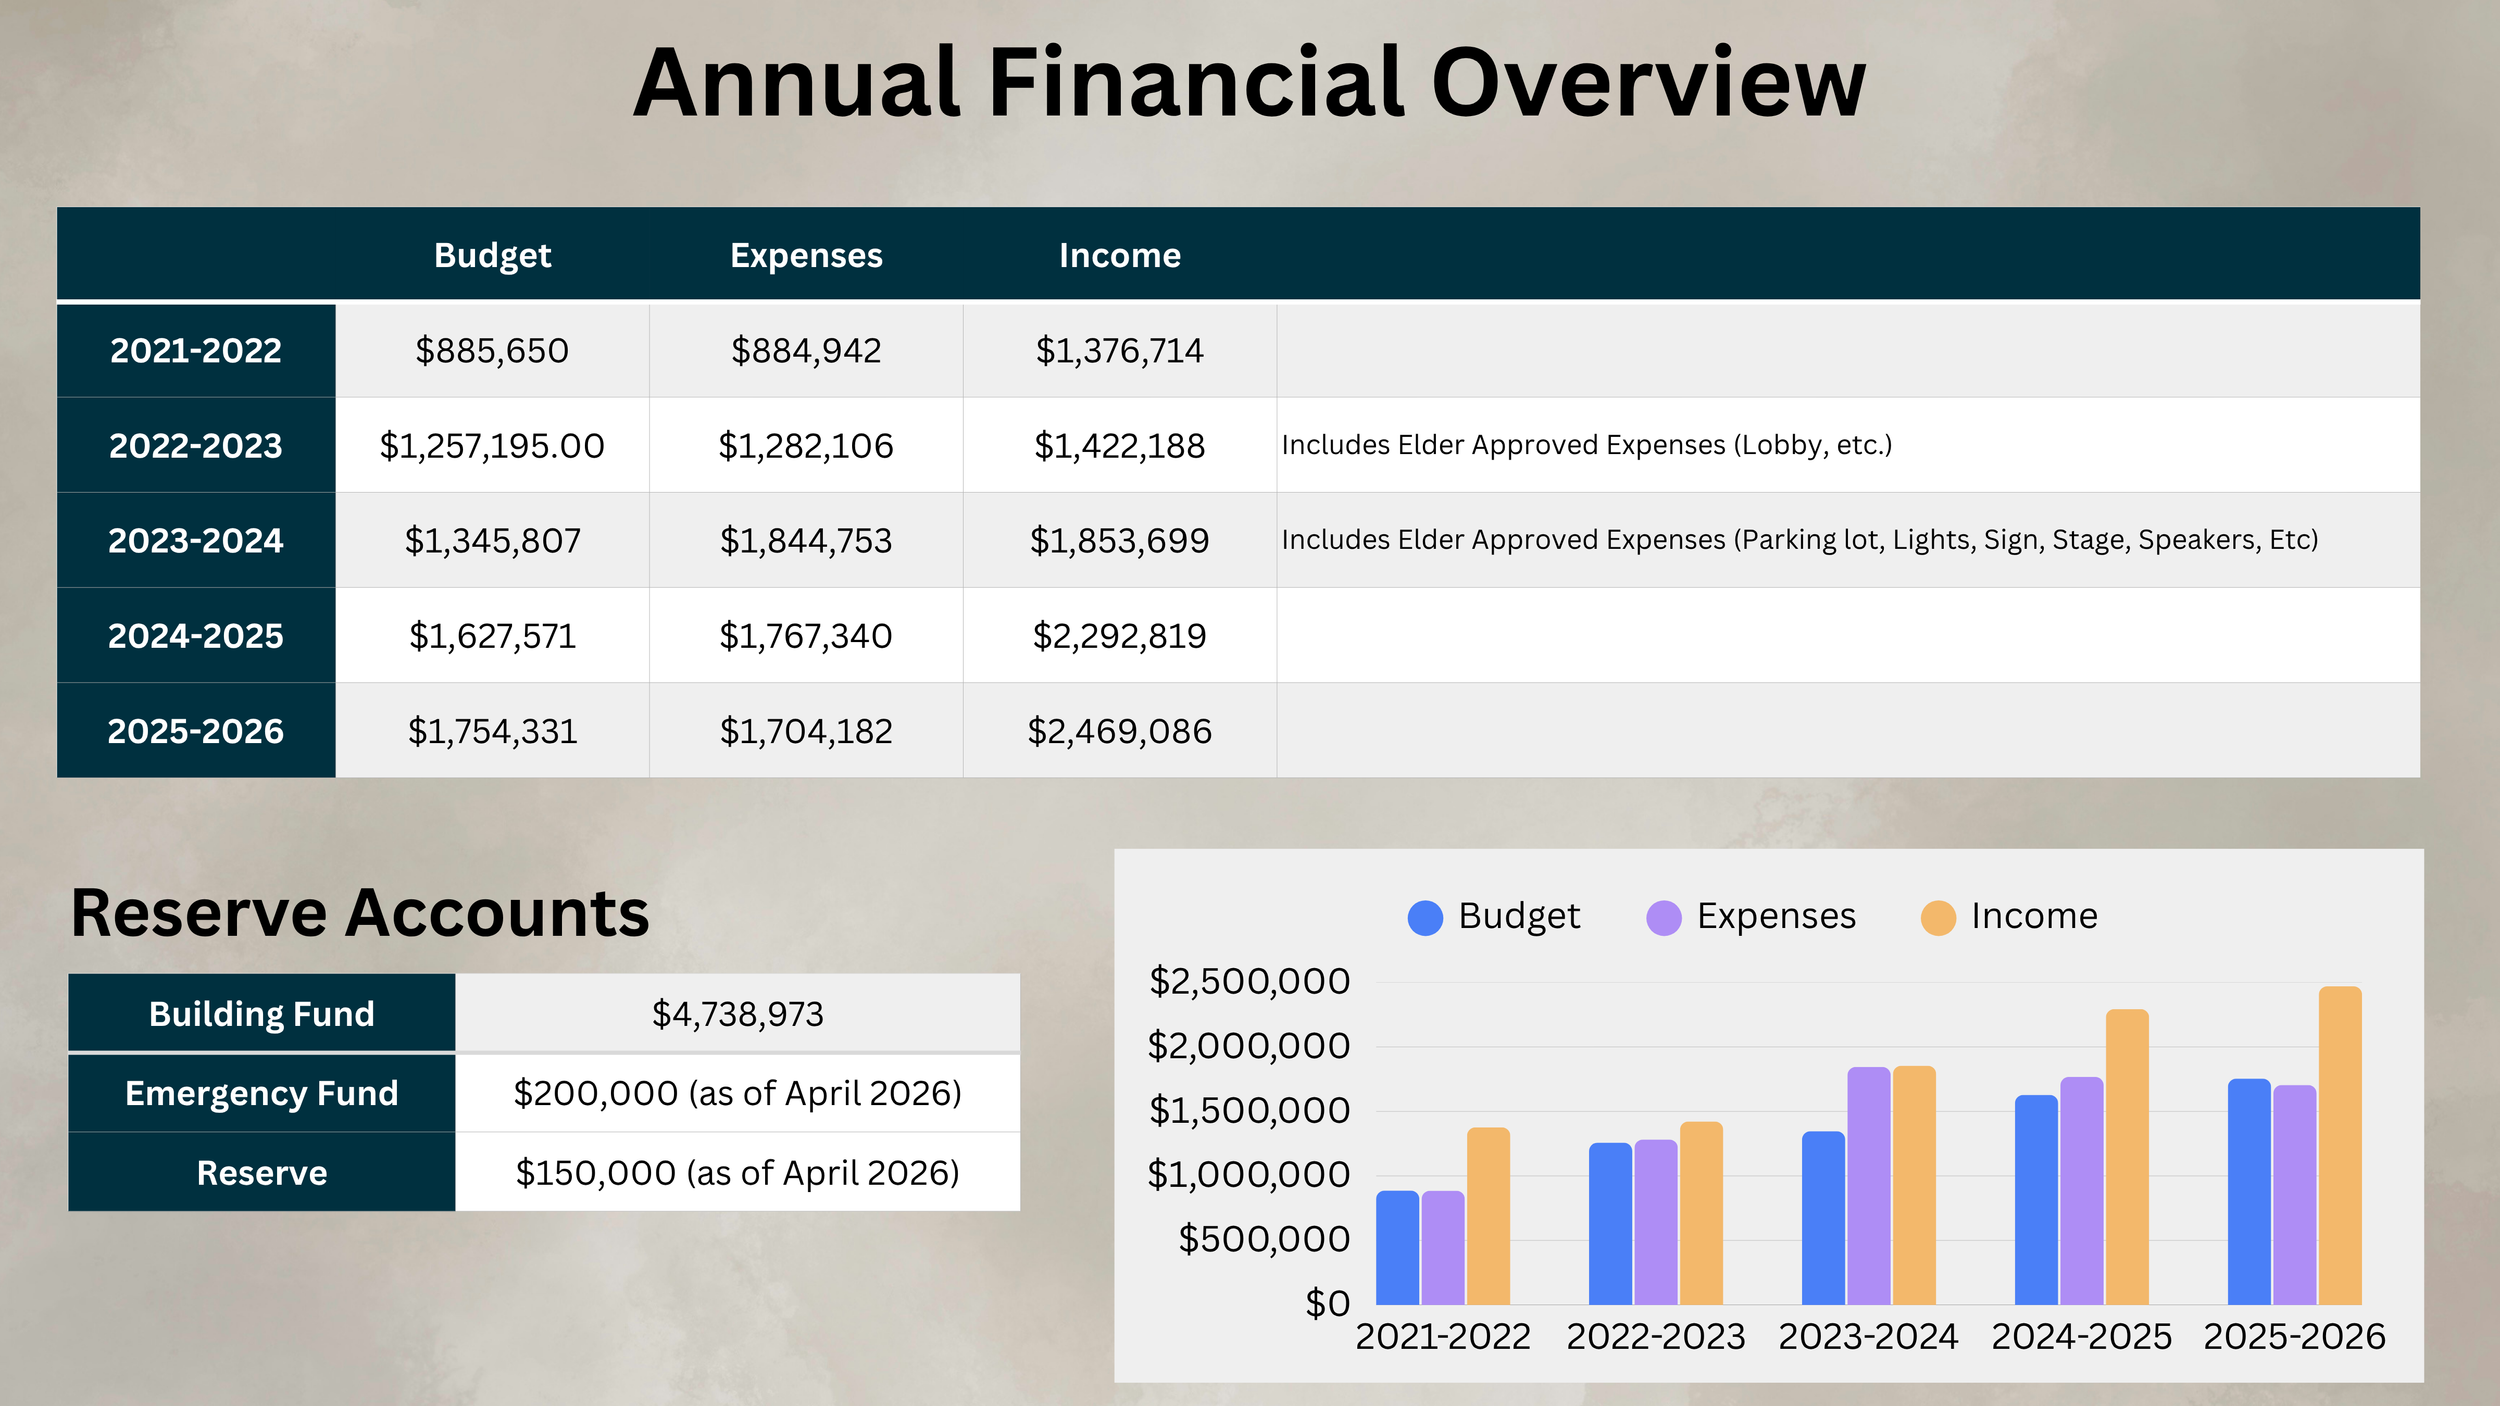The height and width of the screenshot is (1406, 2500).
Task: Click the Income label in the chart legend
Action: (2035, 917)
